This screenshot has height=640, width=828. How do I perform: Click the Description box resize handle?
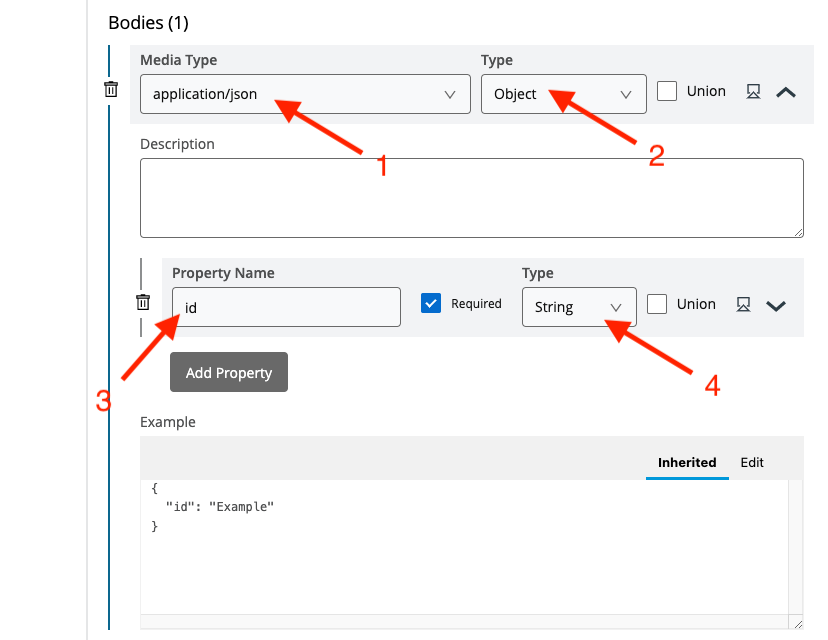797,231
